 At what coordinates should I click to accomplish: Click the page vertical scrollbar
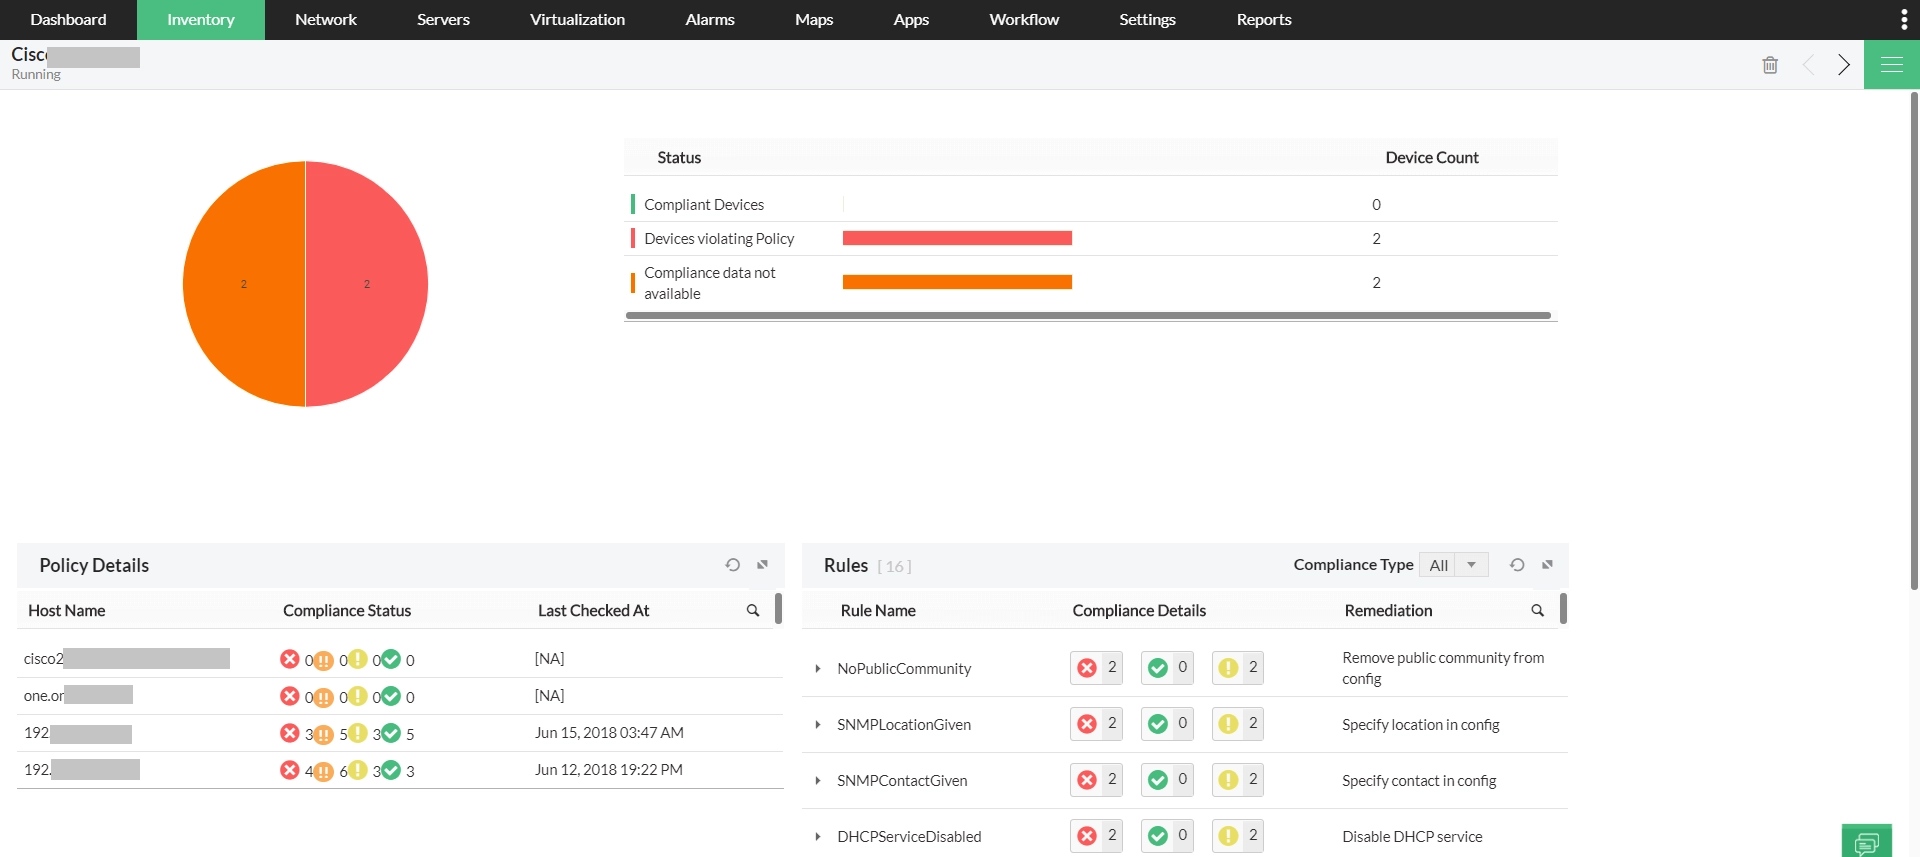[1914, 340]
